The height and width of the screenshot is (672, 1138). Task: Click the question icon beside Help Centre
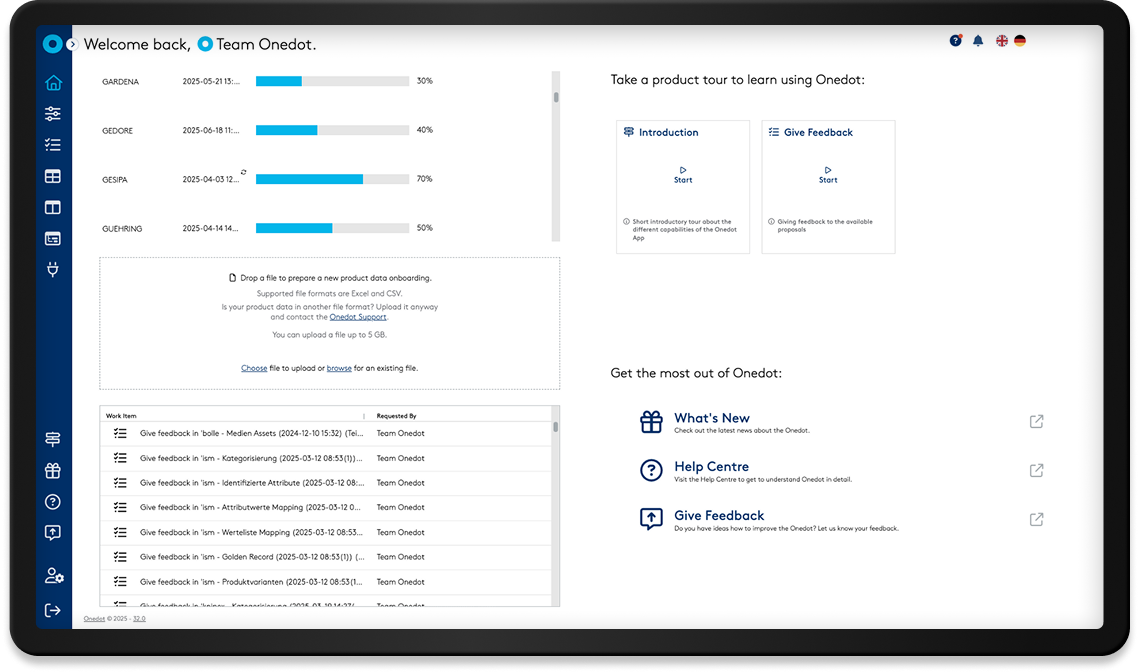tap(651, 470)
